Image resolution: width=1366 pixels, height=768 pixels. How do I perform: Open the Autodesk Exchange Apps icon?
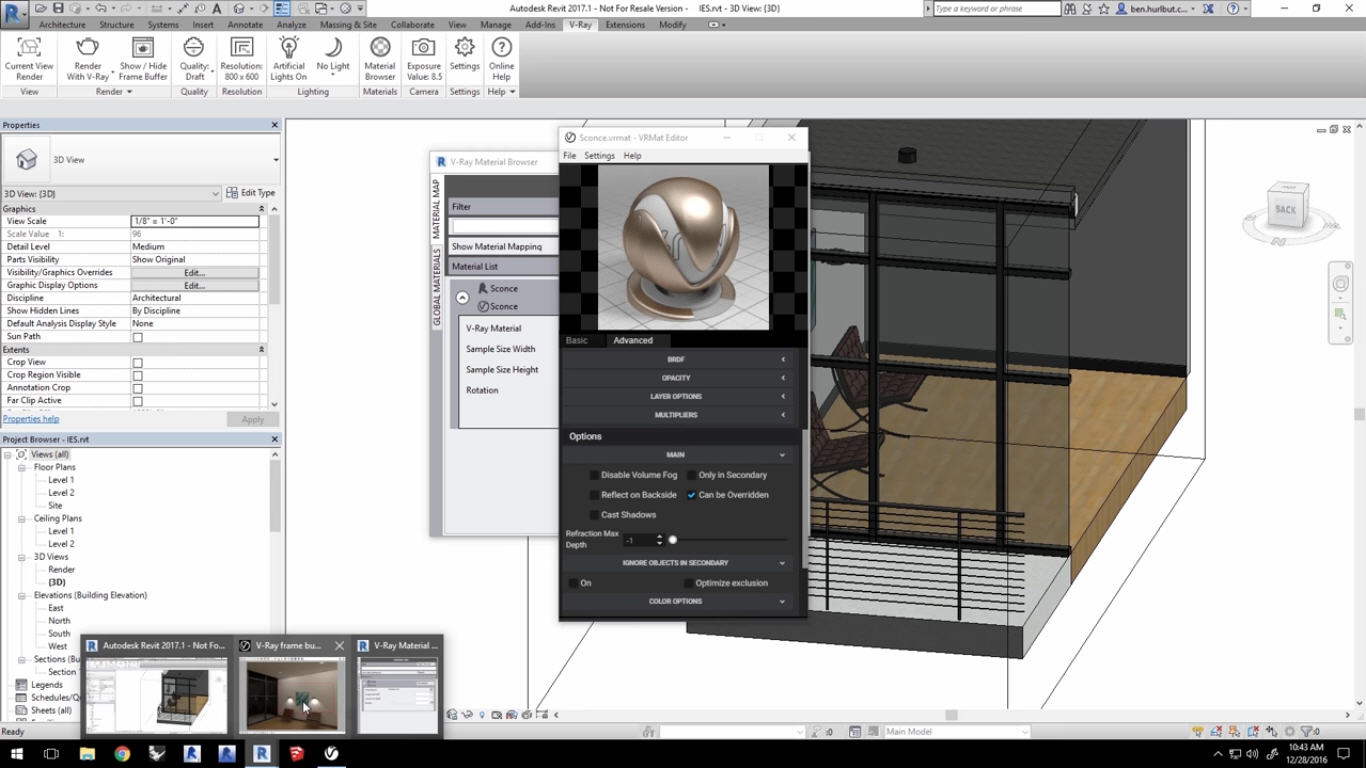click(x=1208, y=8)
